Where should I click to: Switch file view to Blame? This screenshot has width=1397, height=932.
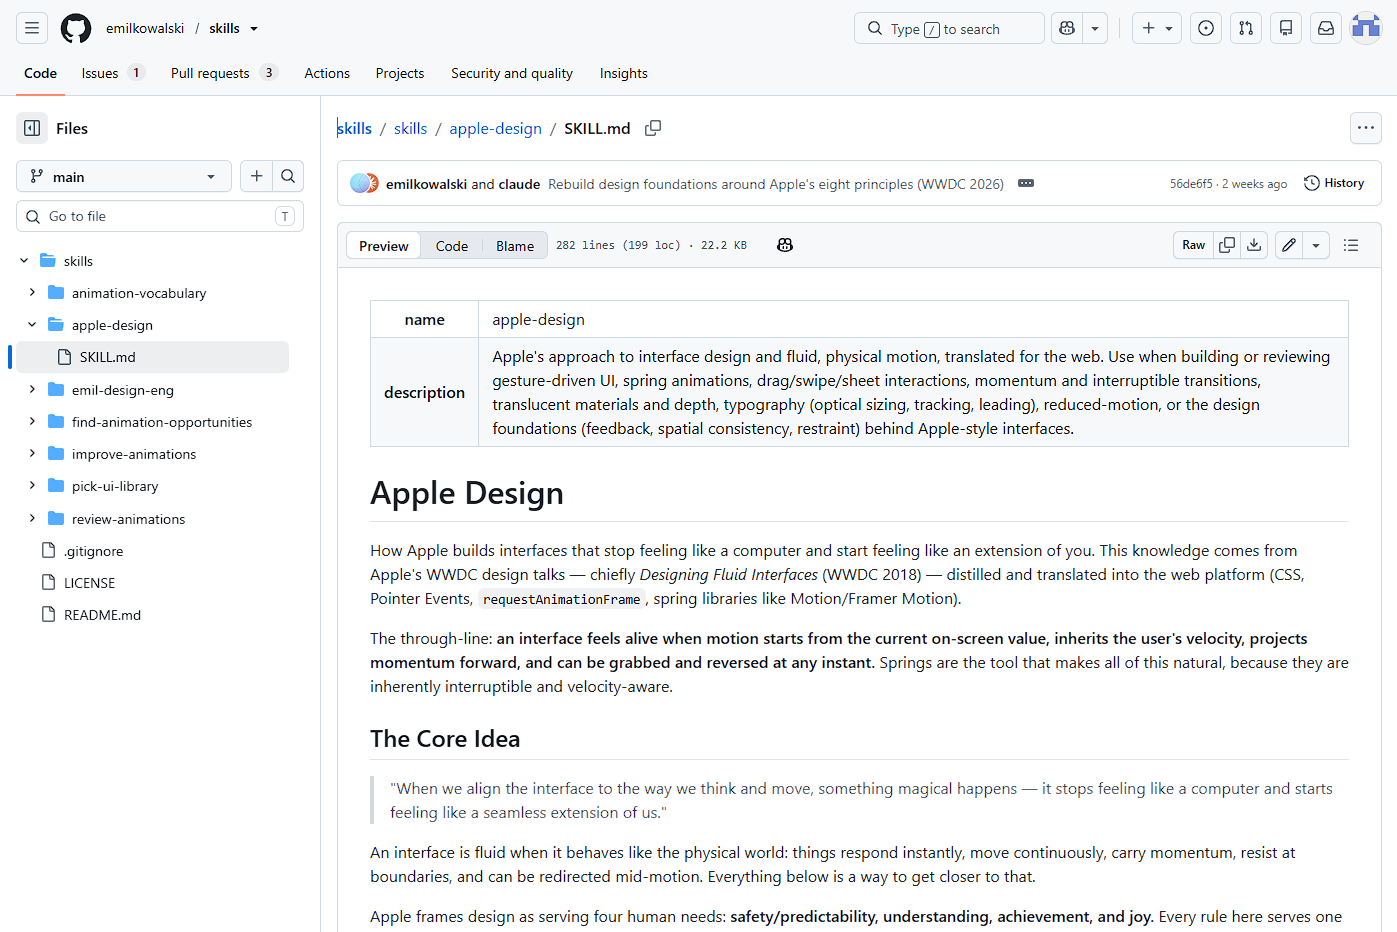click(x=515, y=246)
